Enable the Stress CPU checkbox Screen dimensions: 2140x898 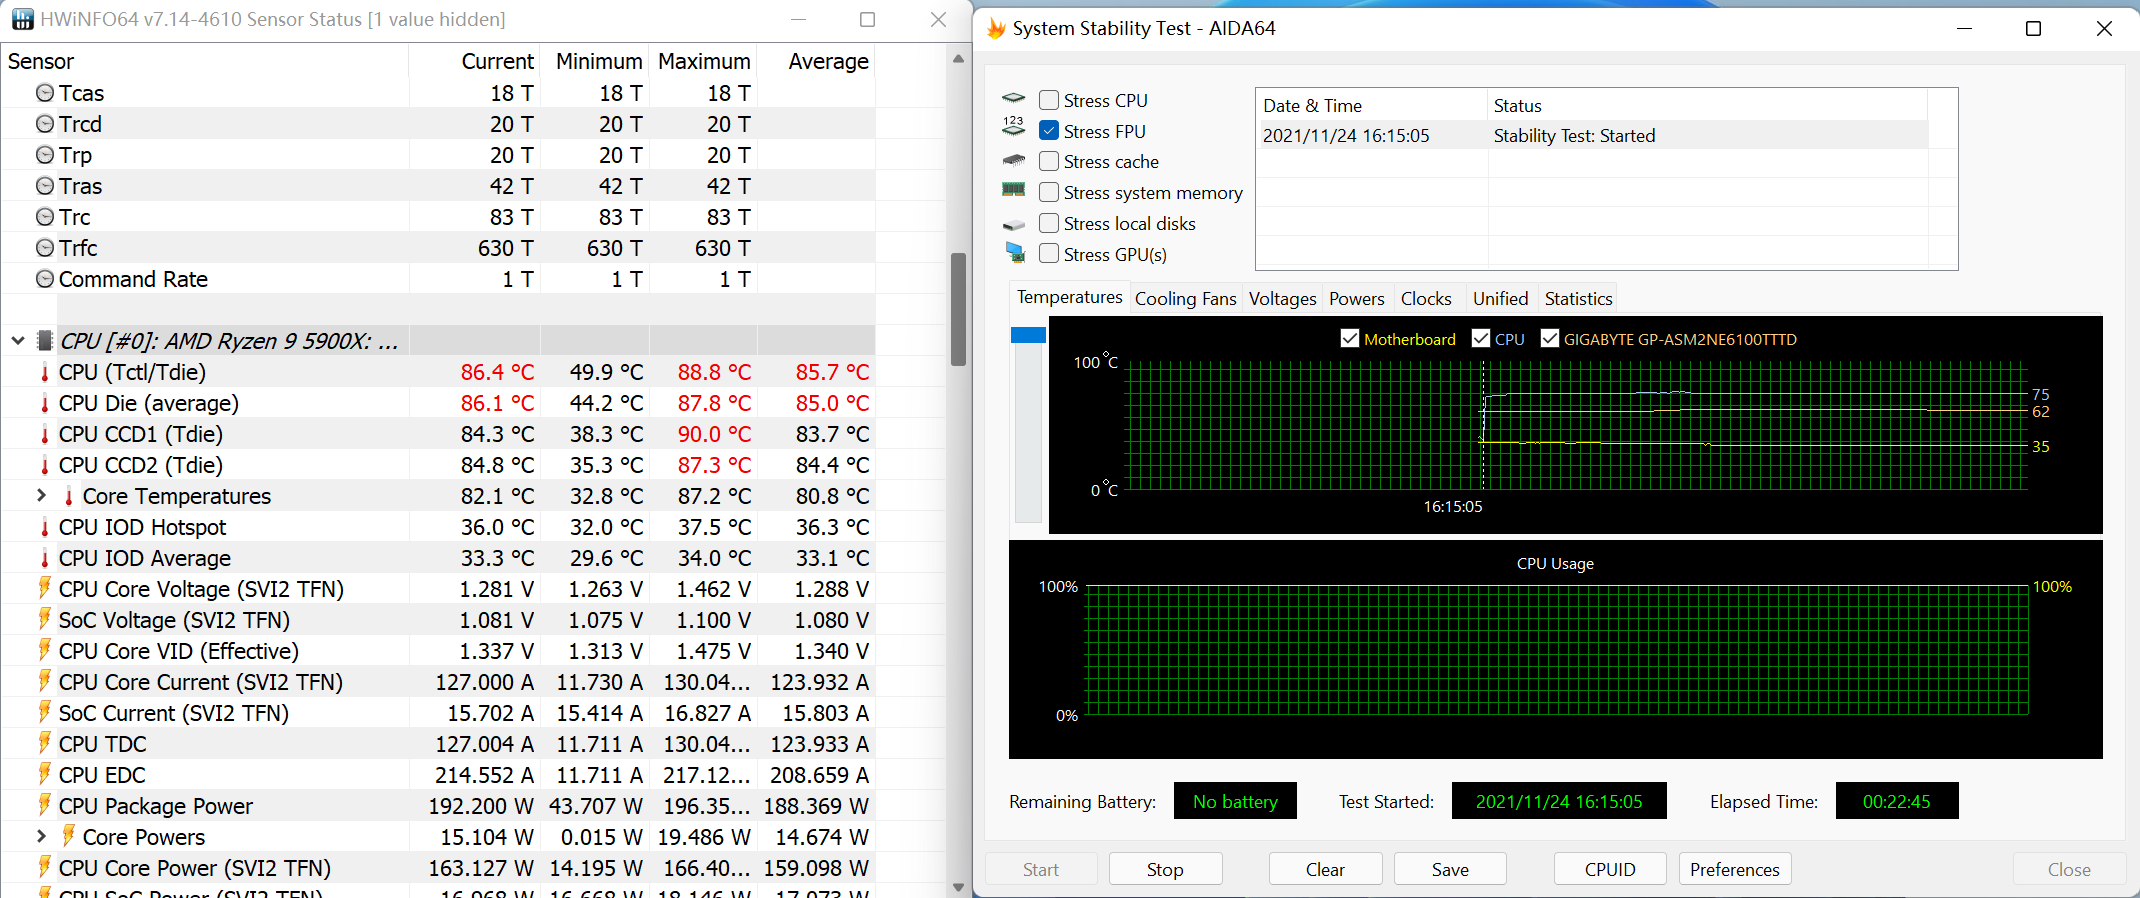point(1049,100)
